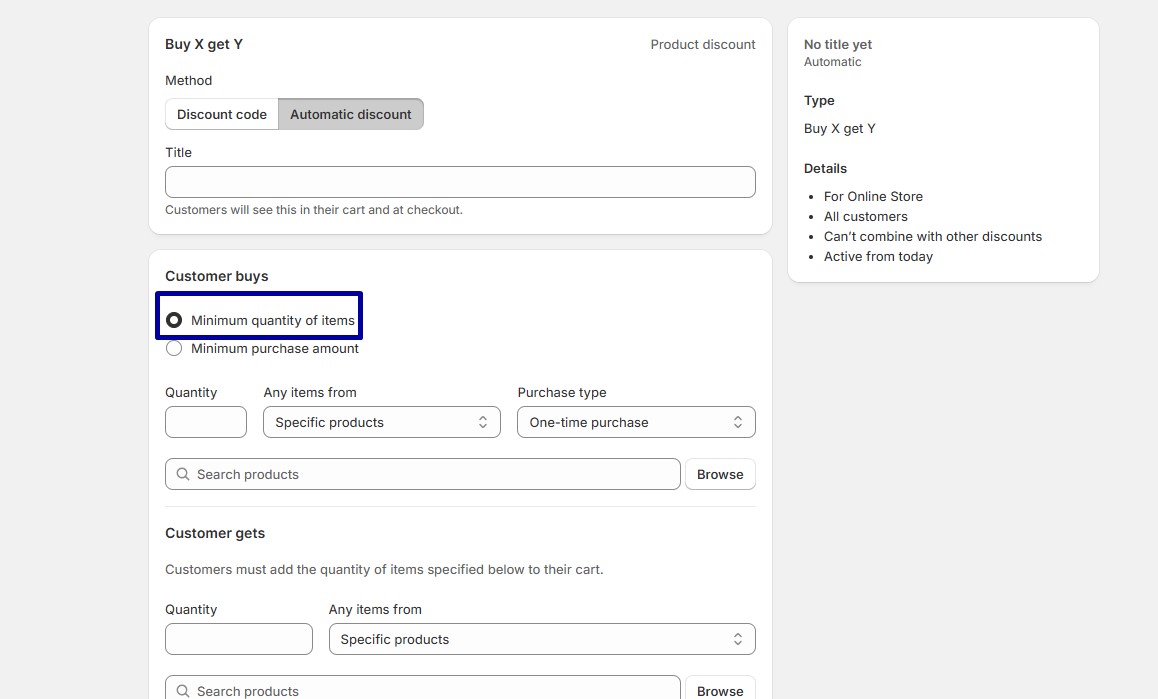1158x699 pixels.
Task: Click Customer gets Search products field
Action: click(422, 689)
